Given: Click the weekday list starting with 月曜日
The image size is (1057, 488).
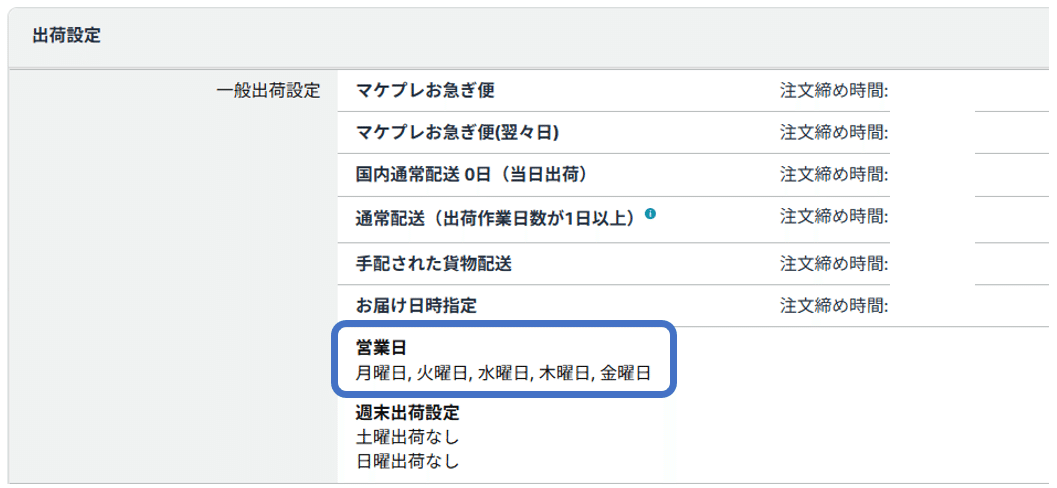Looking at the screenshot, I should click(x=504, y=374).
